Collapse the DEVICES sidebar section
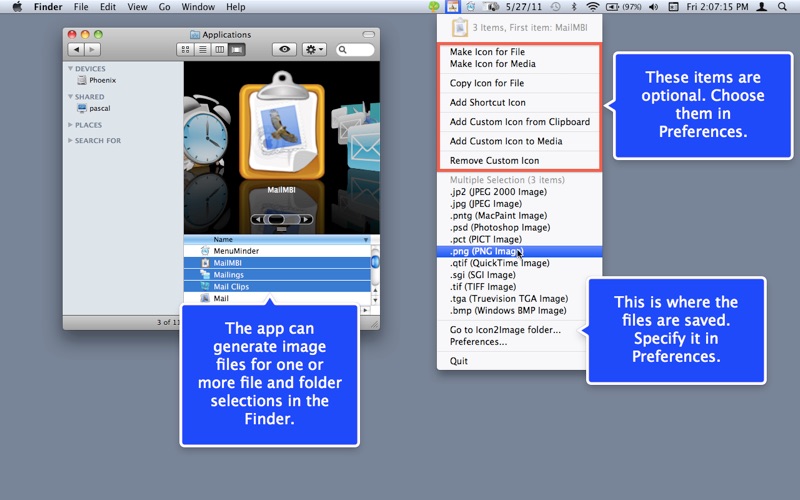Viewport: 800px width, 500px height. [x=70, y=68]
